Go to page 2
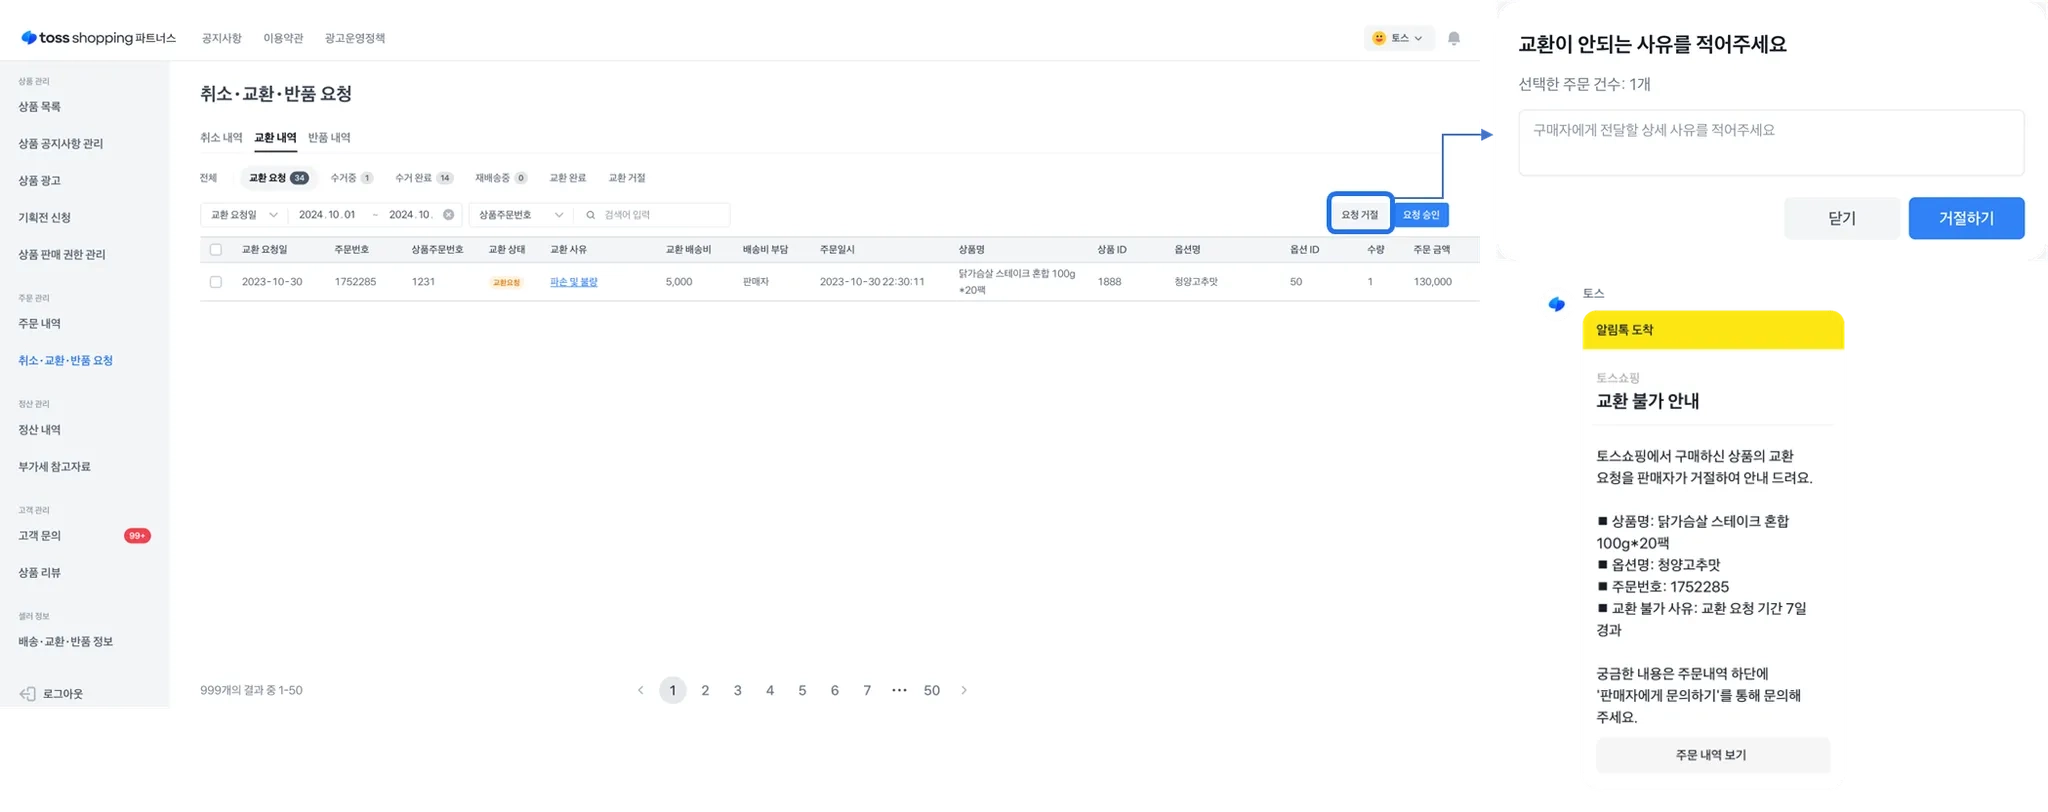This screenshot has width=2048, height=812. pos(705,691)
